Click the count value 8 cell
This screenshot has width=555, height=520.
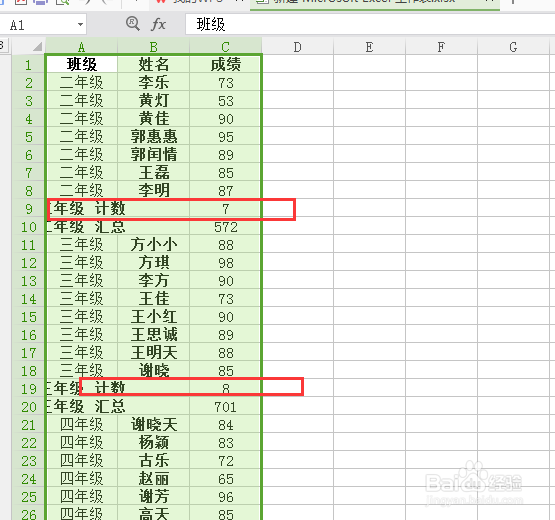(x=225, y=389)
